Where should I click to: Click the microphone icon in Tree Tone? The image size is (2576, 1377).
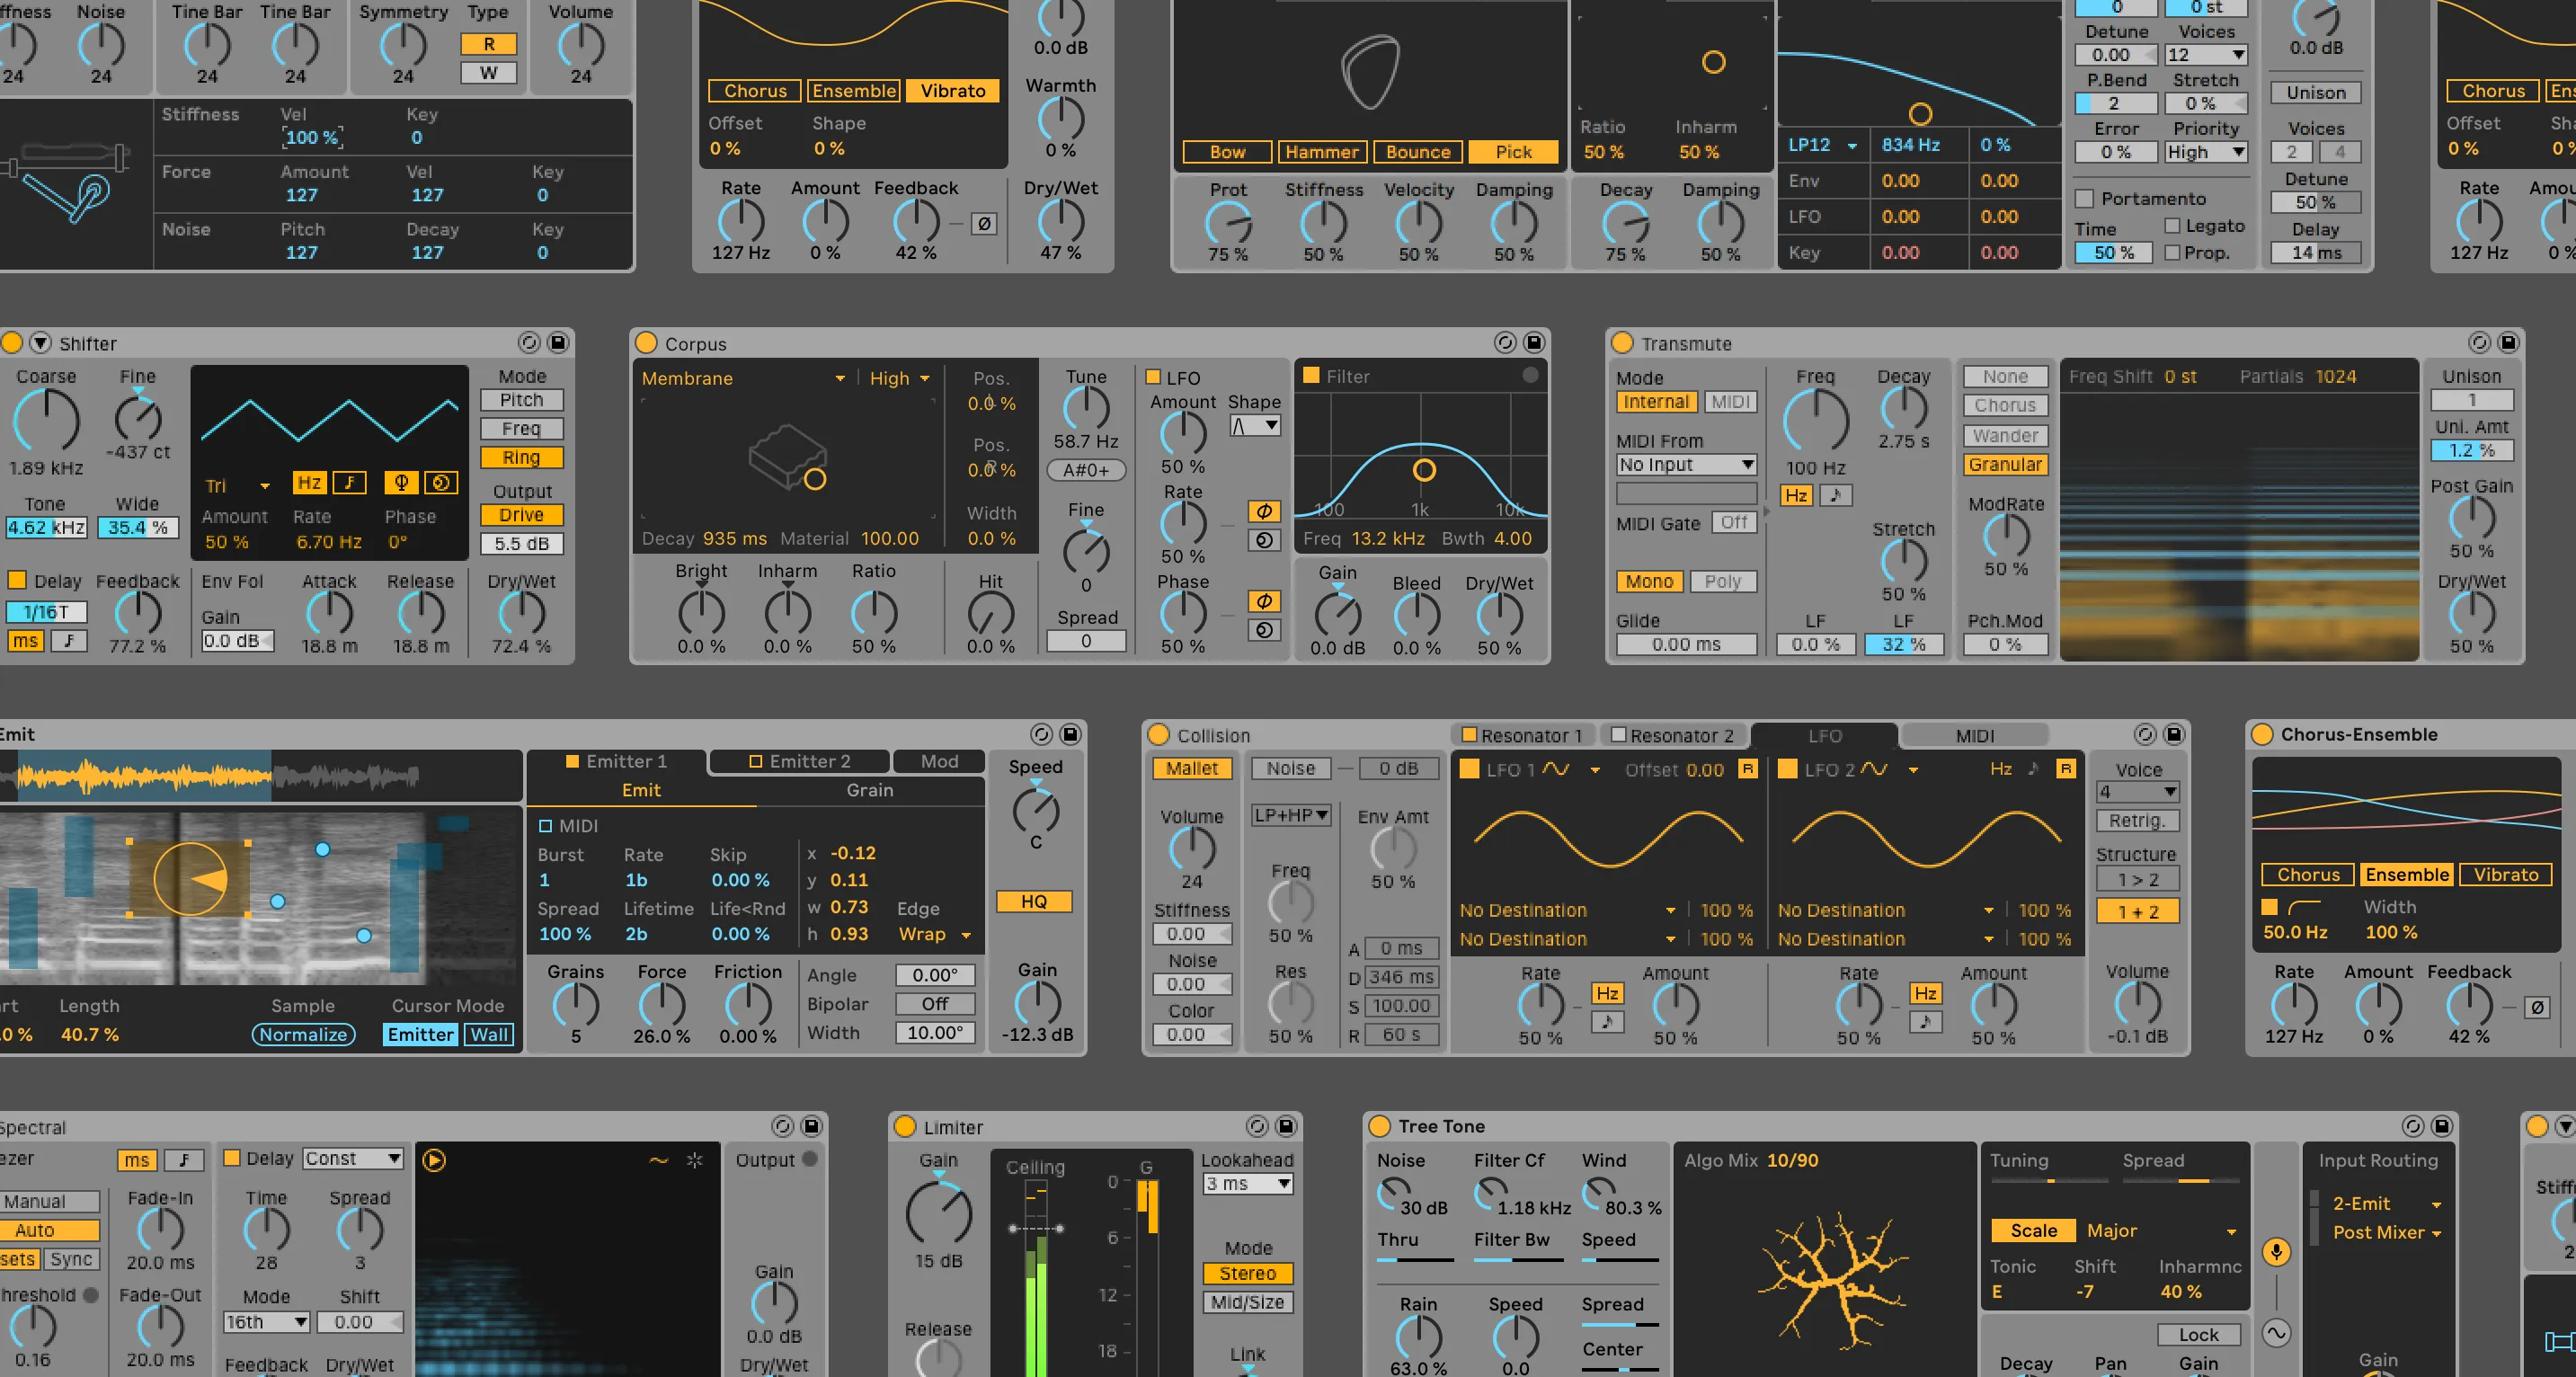click(2276, 1251)
